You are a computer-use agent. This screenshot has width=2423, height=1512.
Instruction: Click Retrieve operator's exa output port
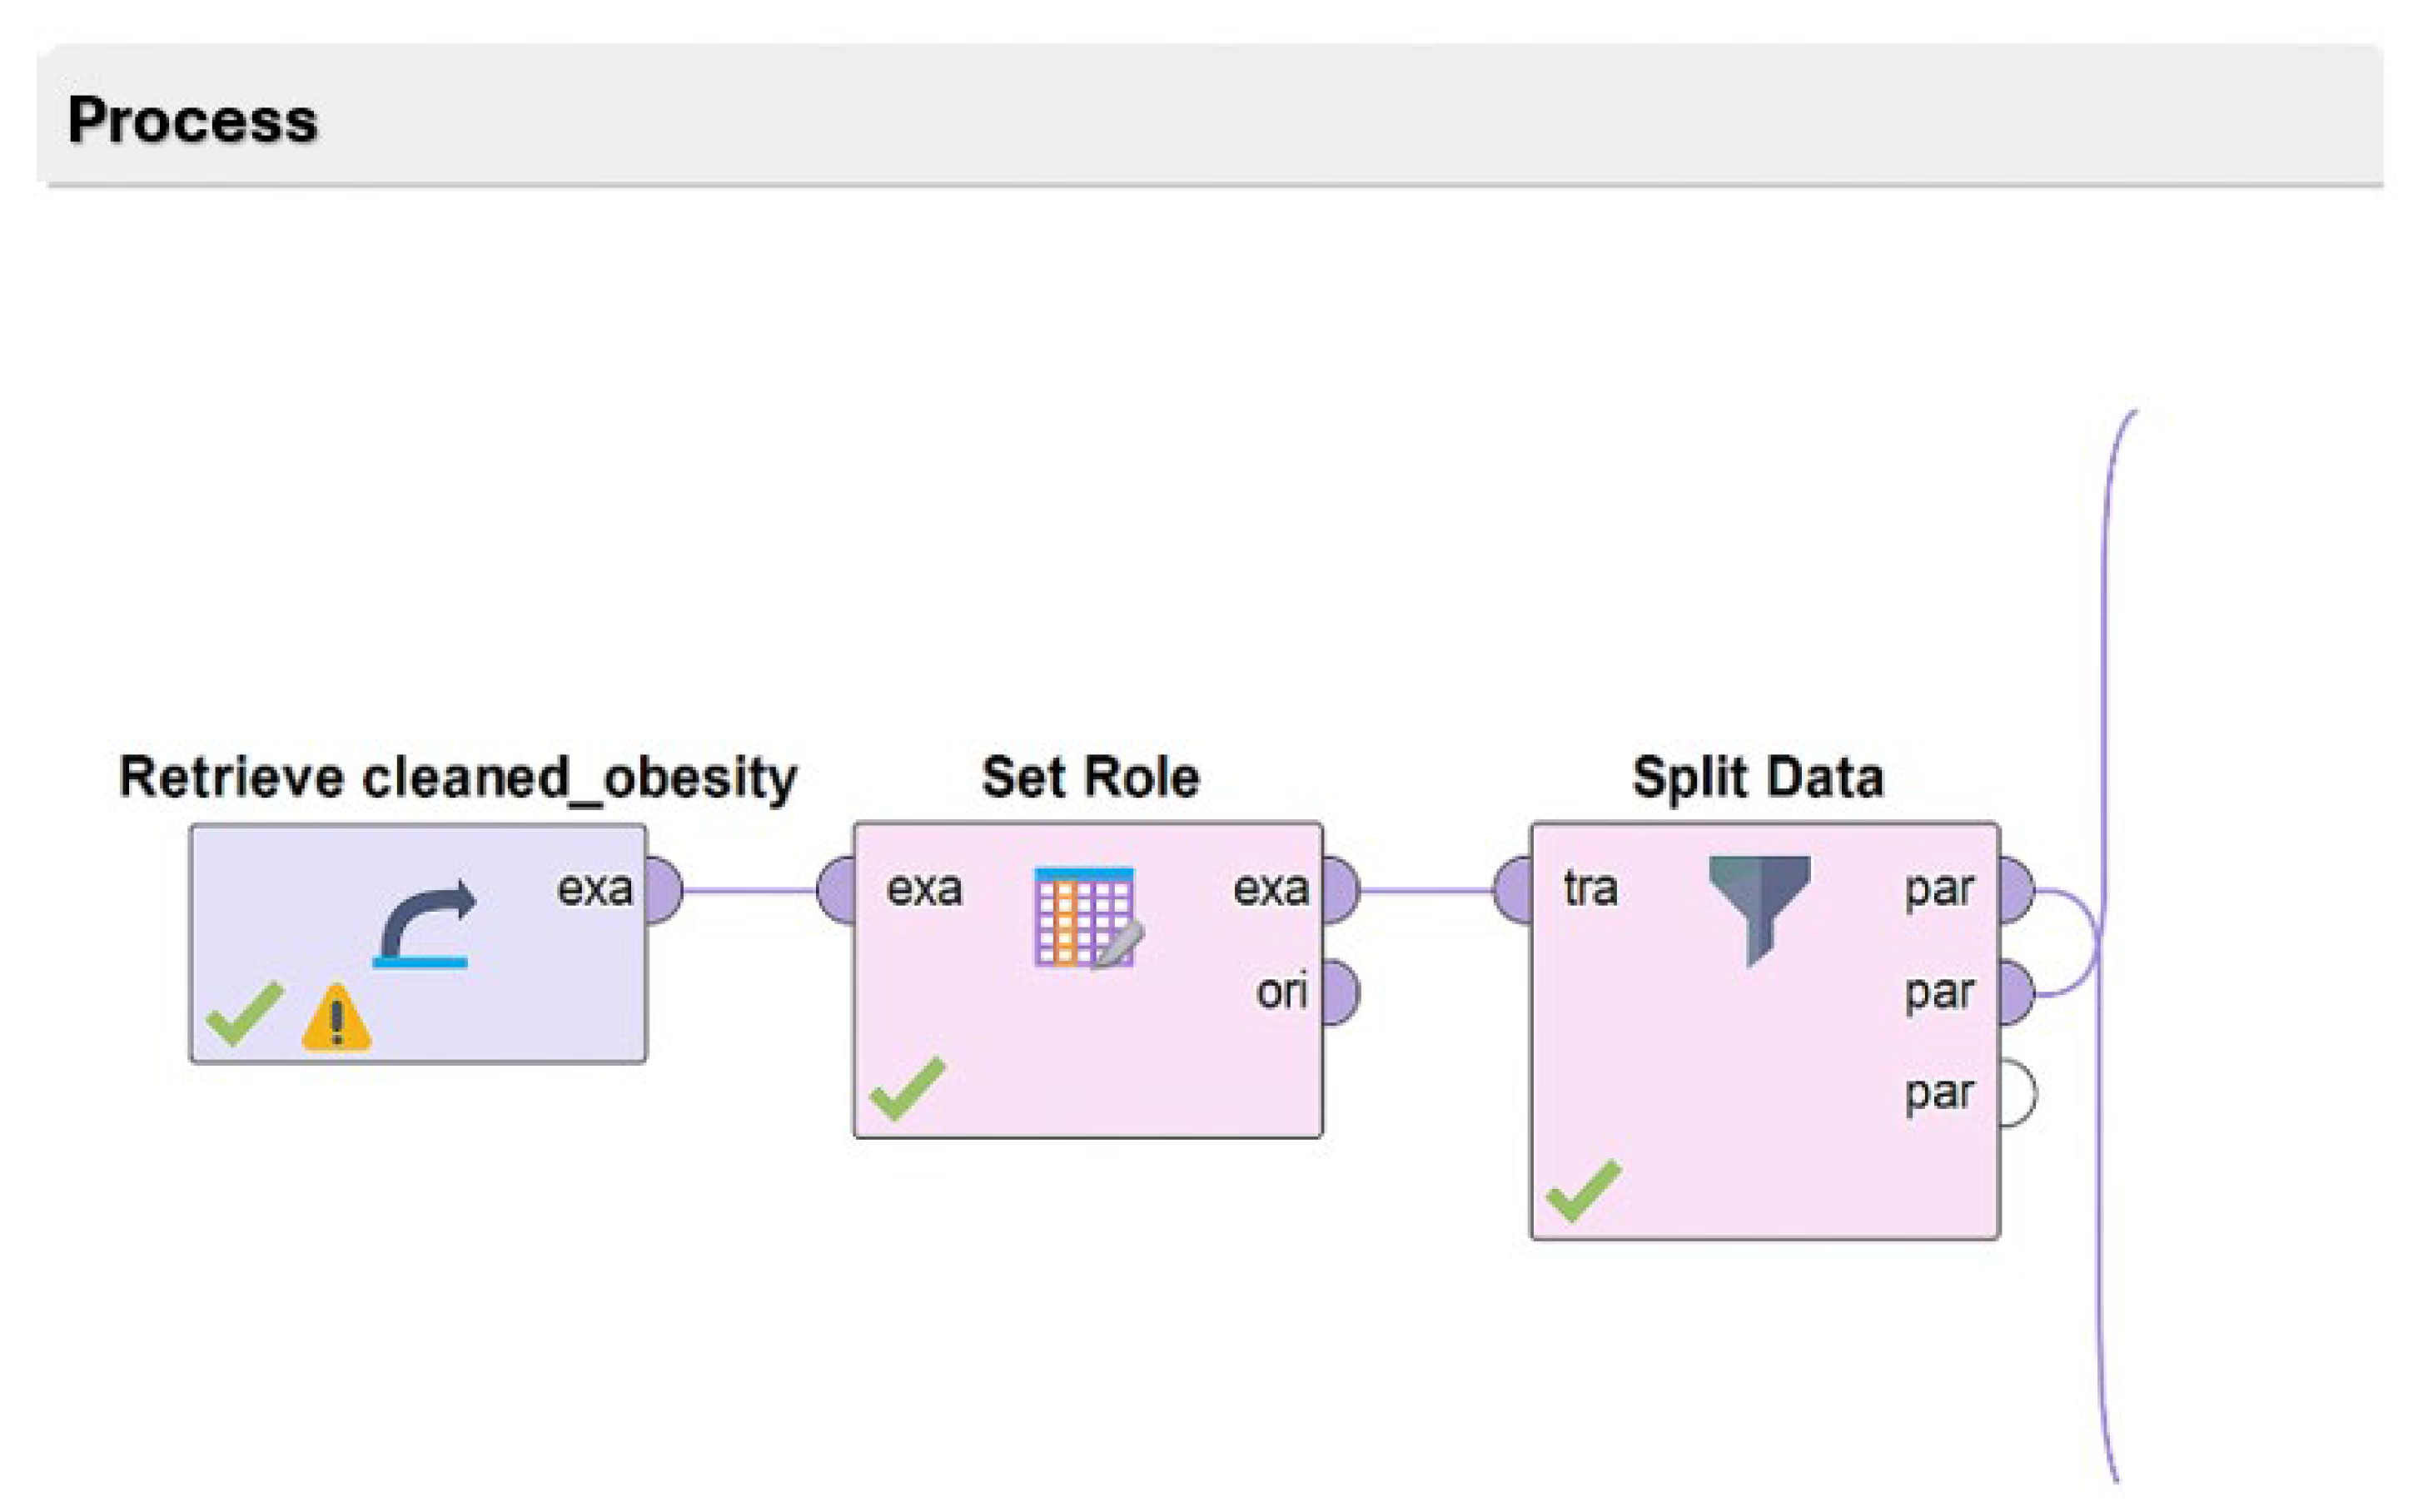click(662, 889)
